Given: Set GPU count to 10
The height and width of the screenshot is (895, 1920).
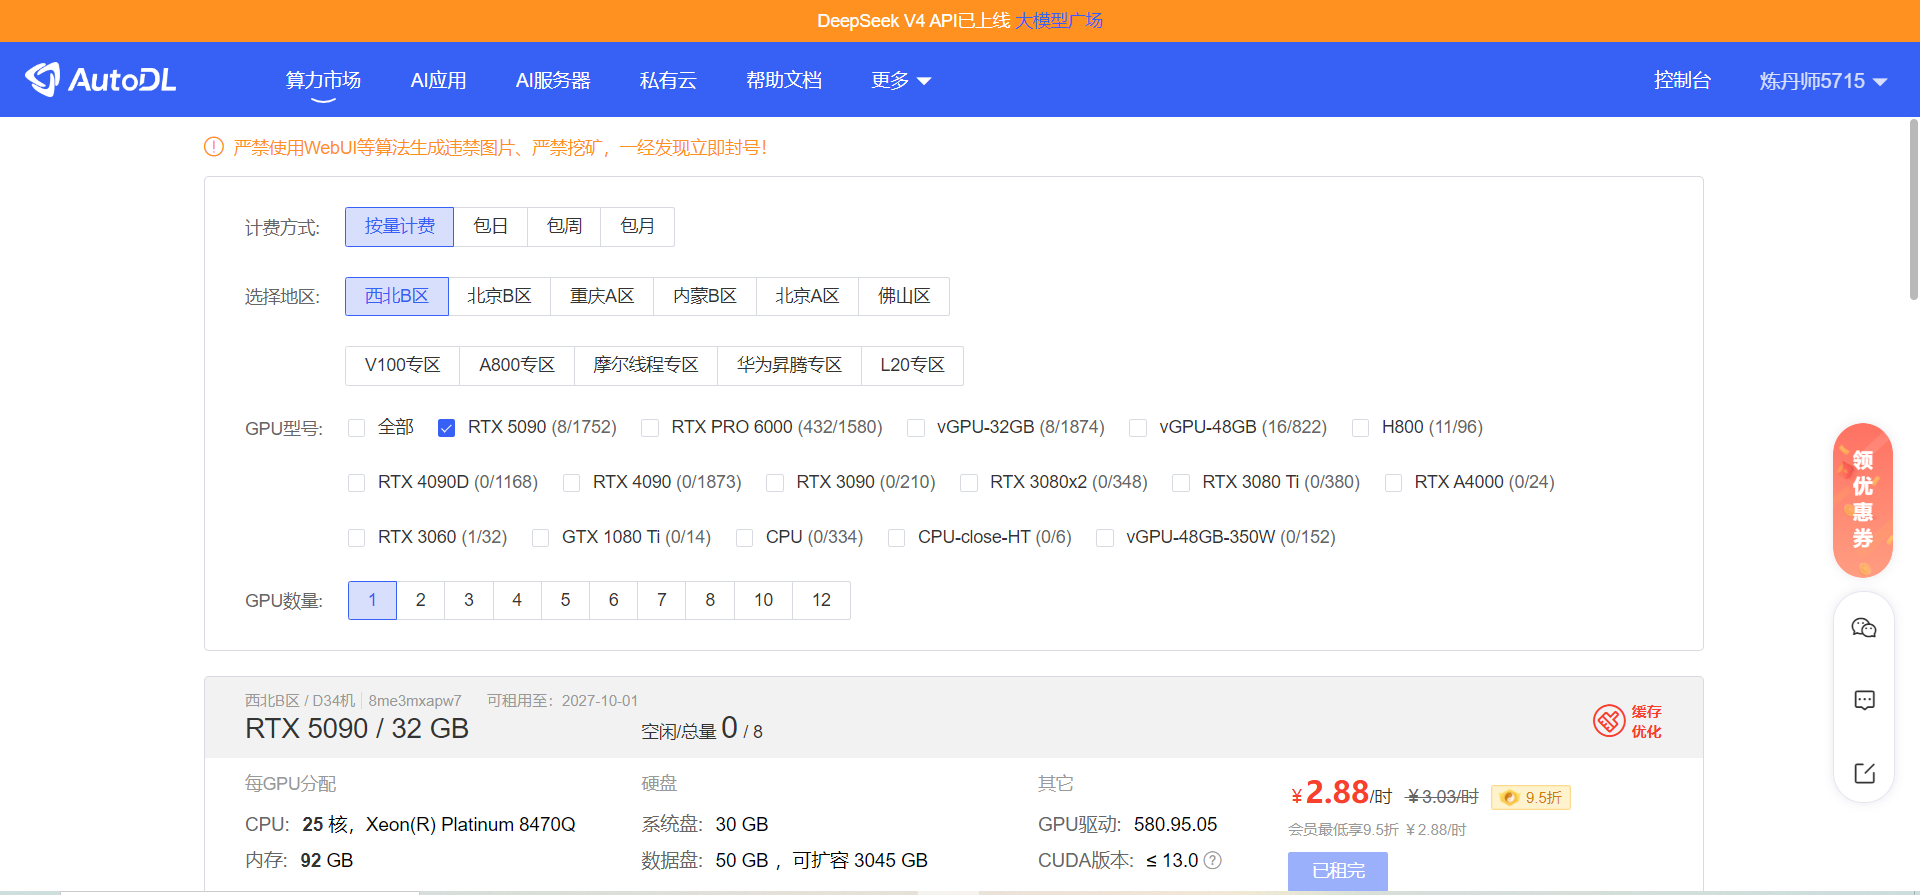Looking at the screenshot, I should tap(763, 600).
